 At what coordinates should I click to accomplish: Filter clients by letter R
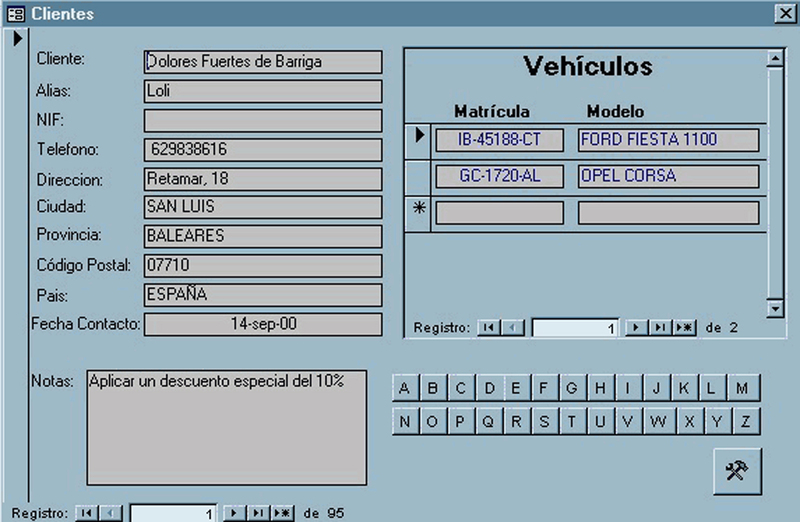tap(517, 421)
